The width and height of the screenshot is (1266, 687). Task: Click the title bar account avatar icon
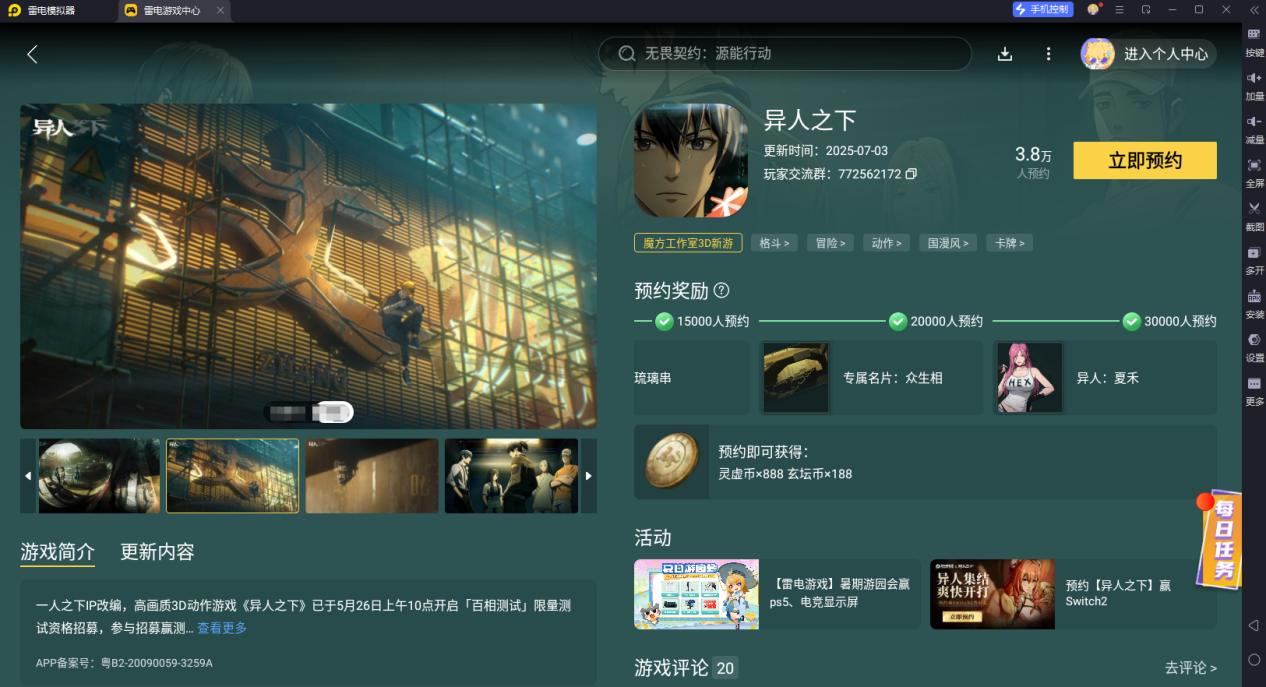(1093, 10)
